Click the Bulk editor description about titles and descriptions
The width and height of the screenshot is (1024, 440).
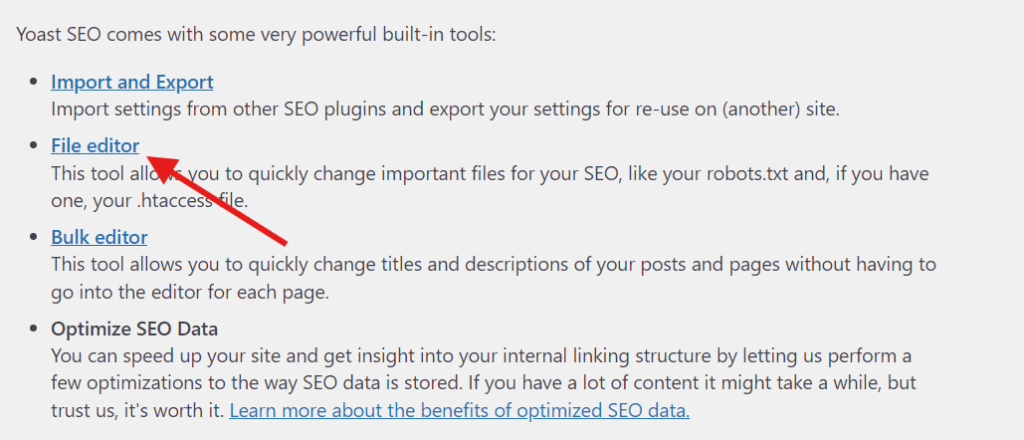[494, 278]
